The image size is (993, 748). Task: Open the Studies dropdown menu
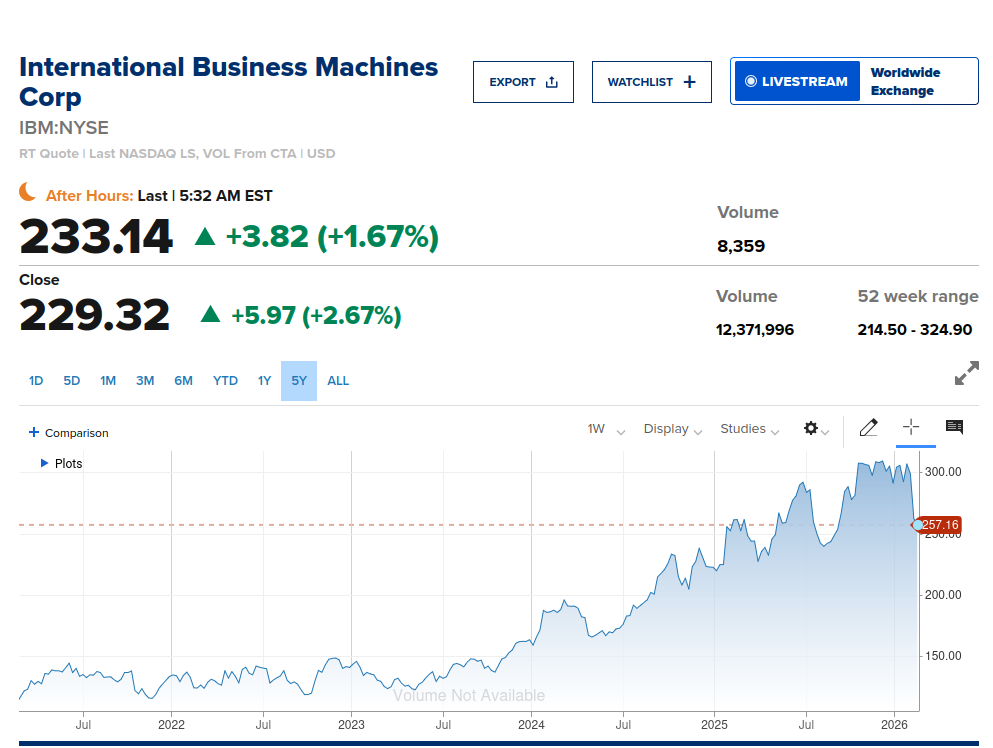[750, 429]
